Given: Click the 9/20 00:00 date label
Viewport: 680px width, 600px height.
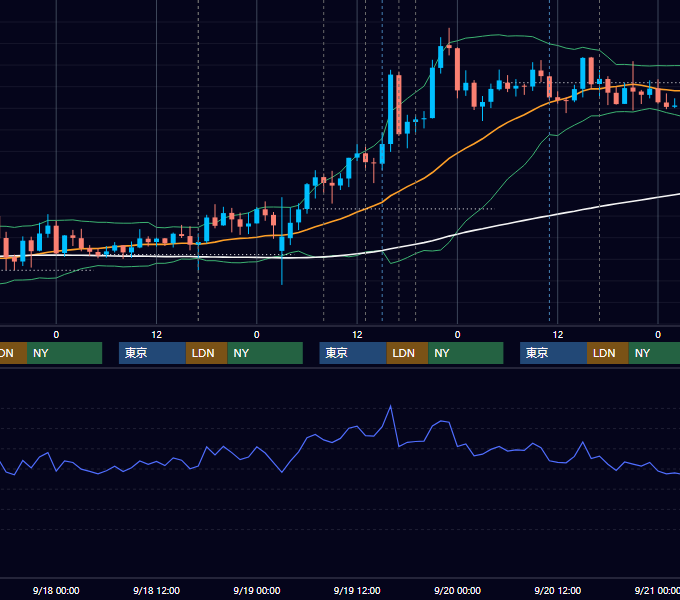Looking at the screenshot, I should (458, 590).
